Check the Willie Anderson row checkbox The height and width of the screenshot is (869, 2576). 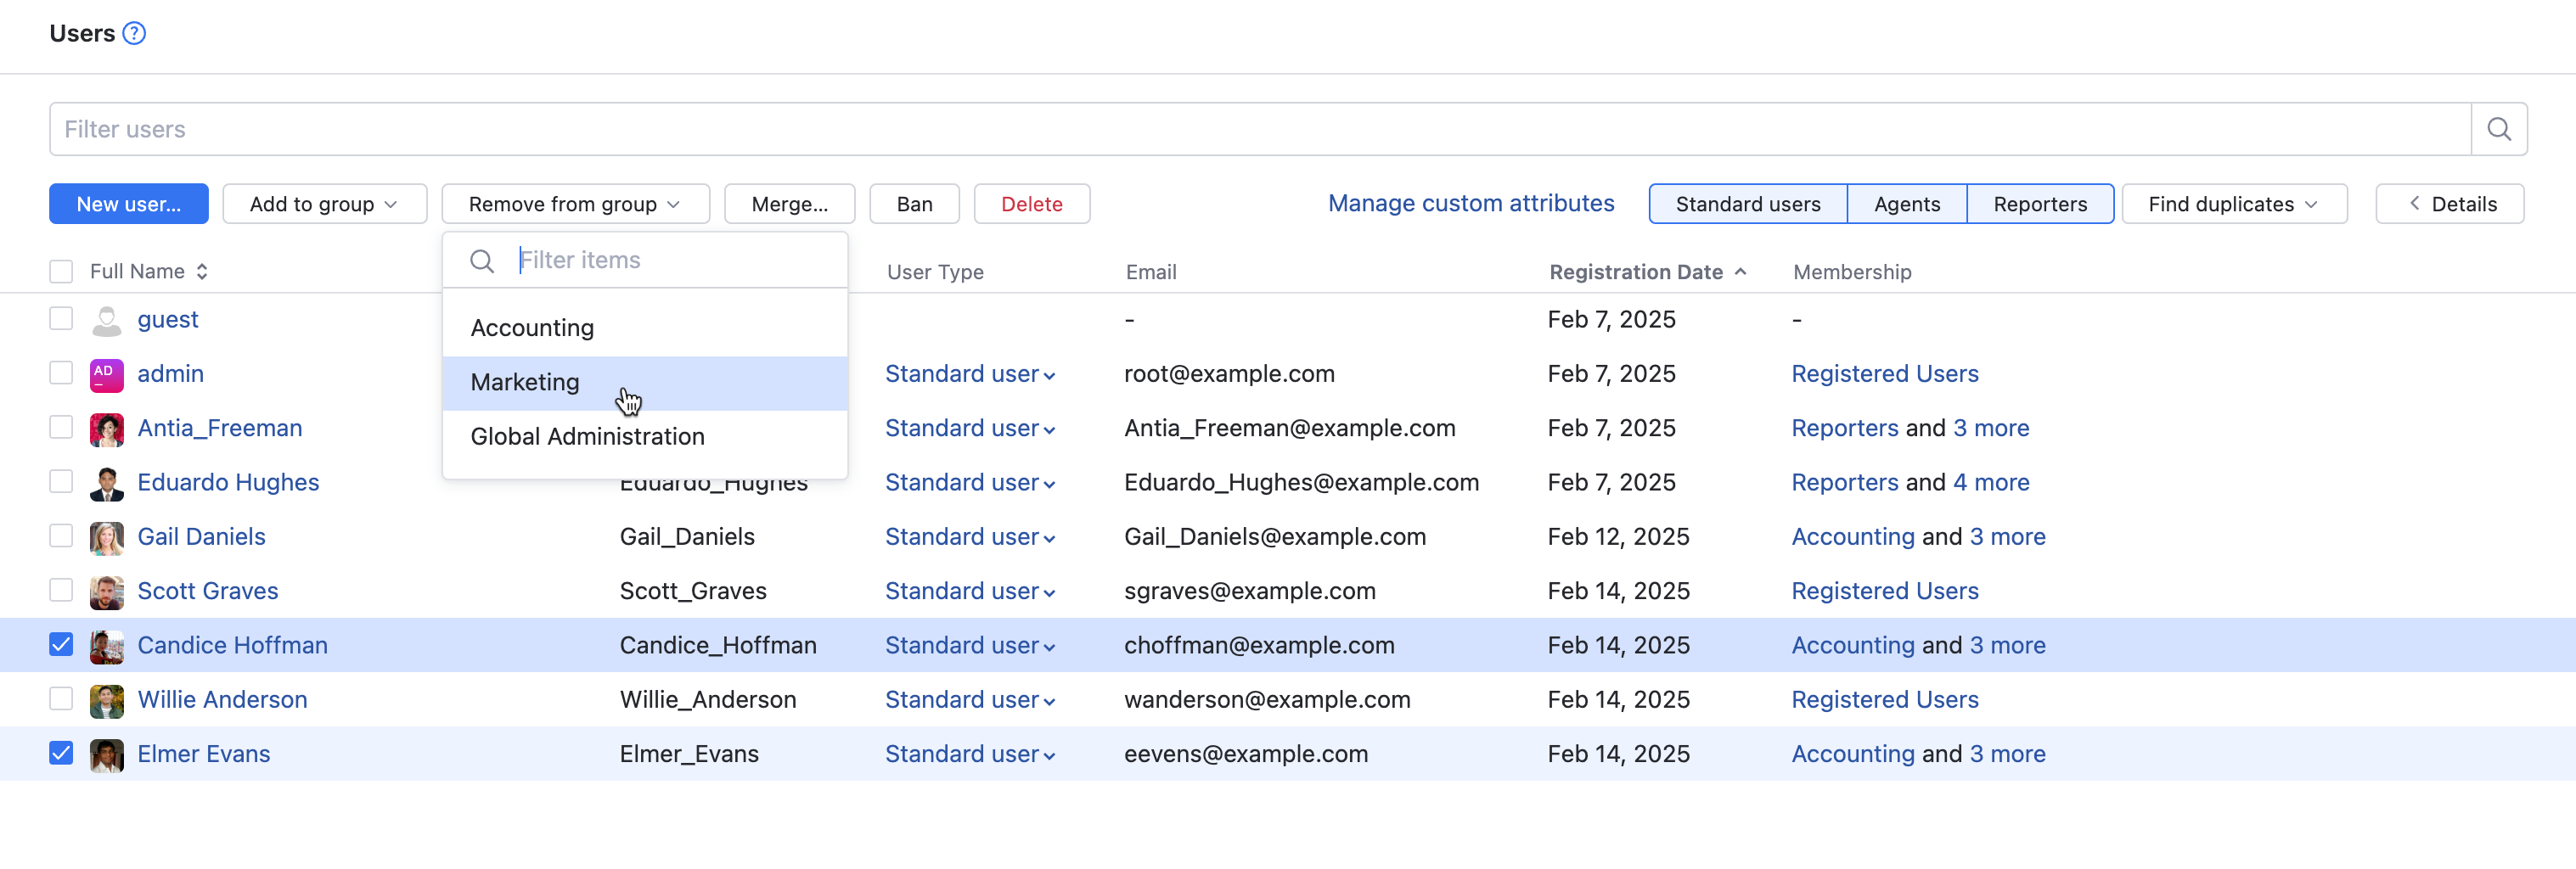(x=61, y=699)
